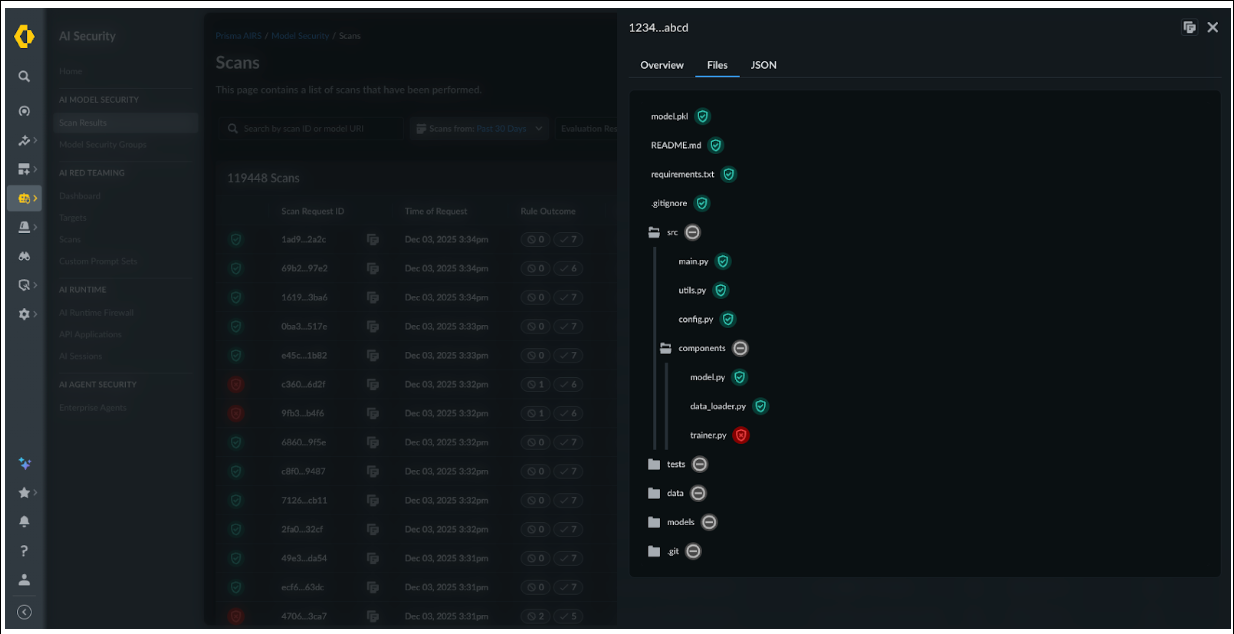Click the shield icon next to README.md

point(715,145)
